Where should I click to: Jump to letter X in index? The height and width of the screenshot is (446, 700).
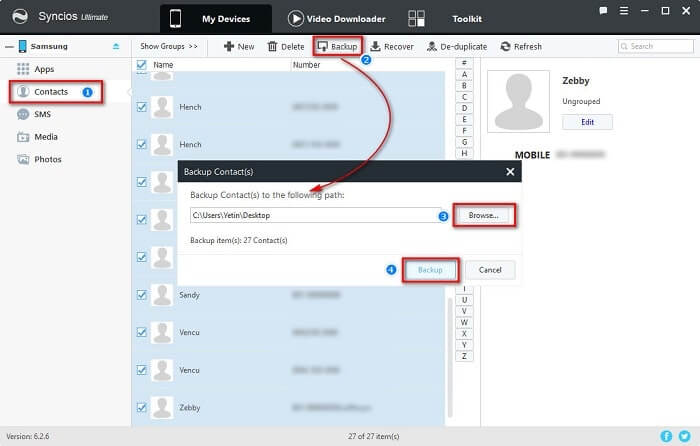click(x=464, y=333)
